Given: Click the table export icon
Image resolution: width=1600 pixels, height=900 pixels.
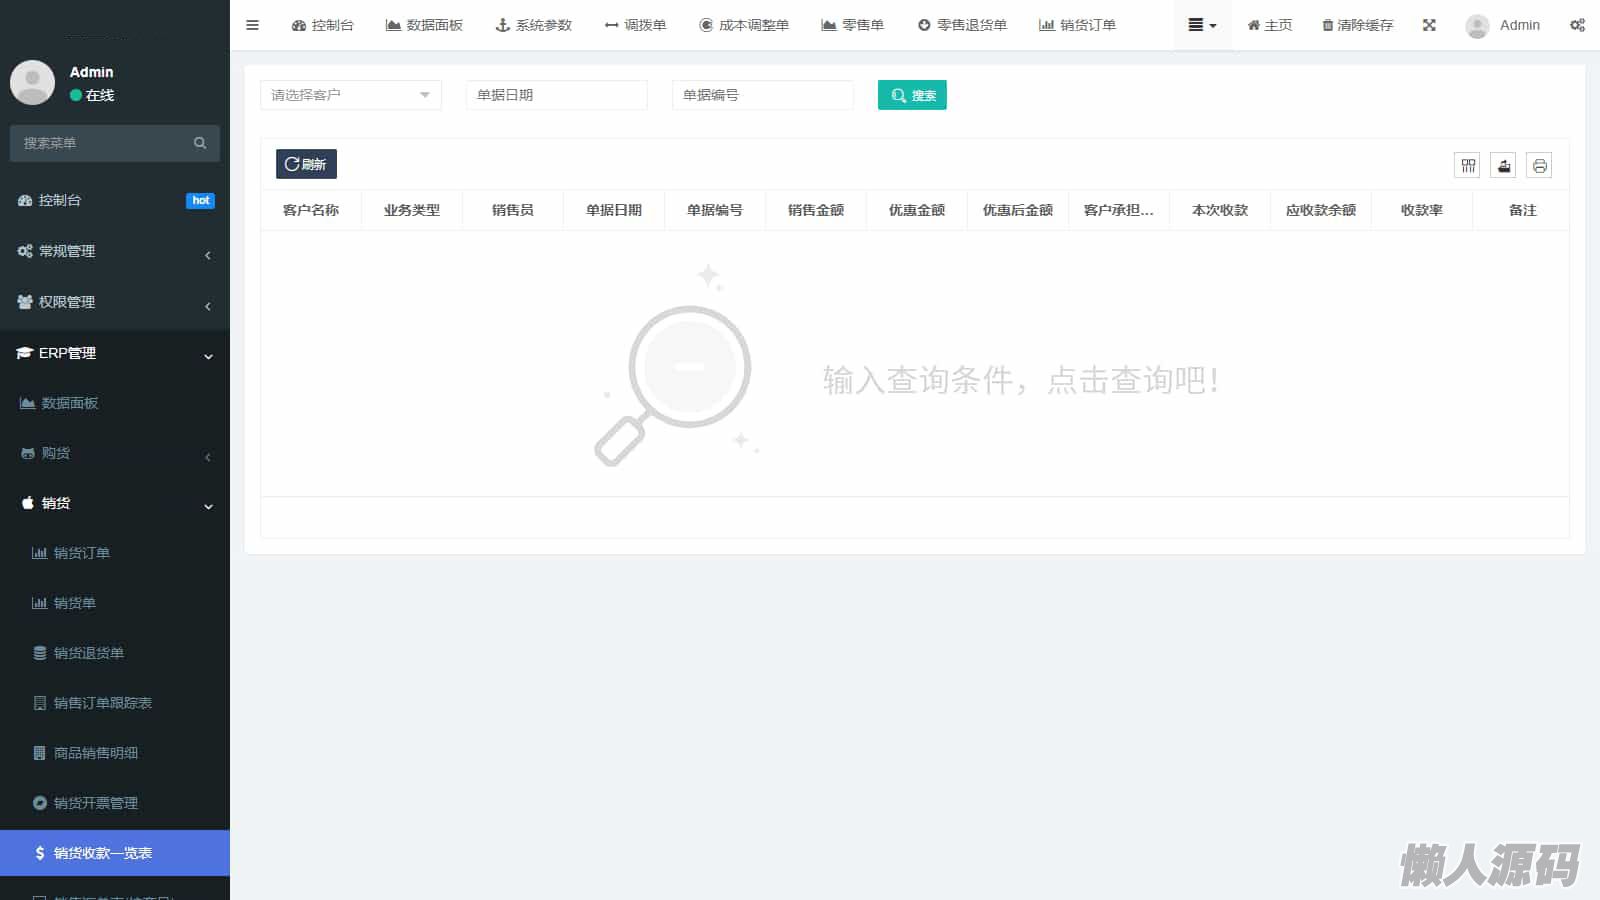Looking at the screenshot, I should click(1504, 166).
